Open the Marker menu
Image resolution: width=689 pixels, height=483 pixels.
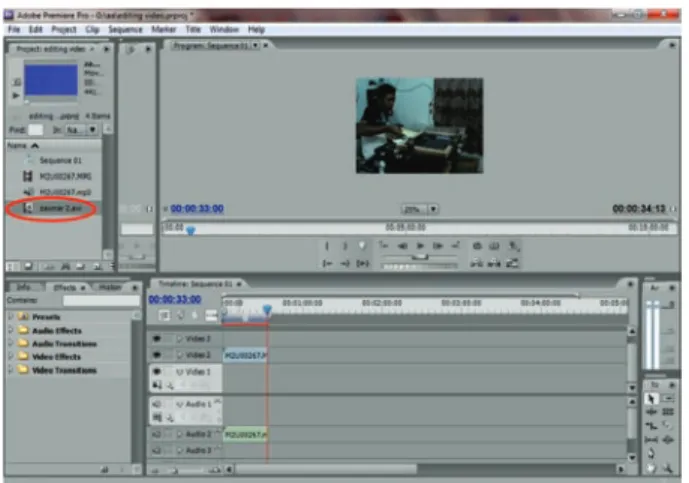[163, 29]
